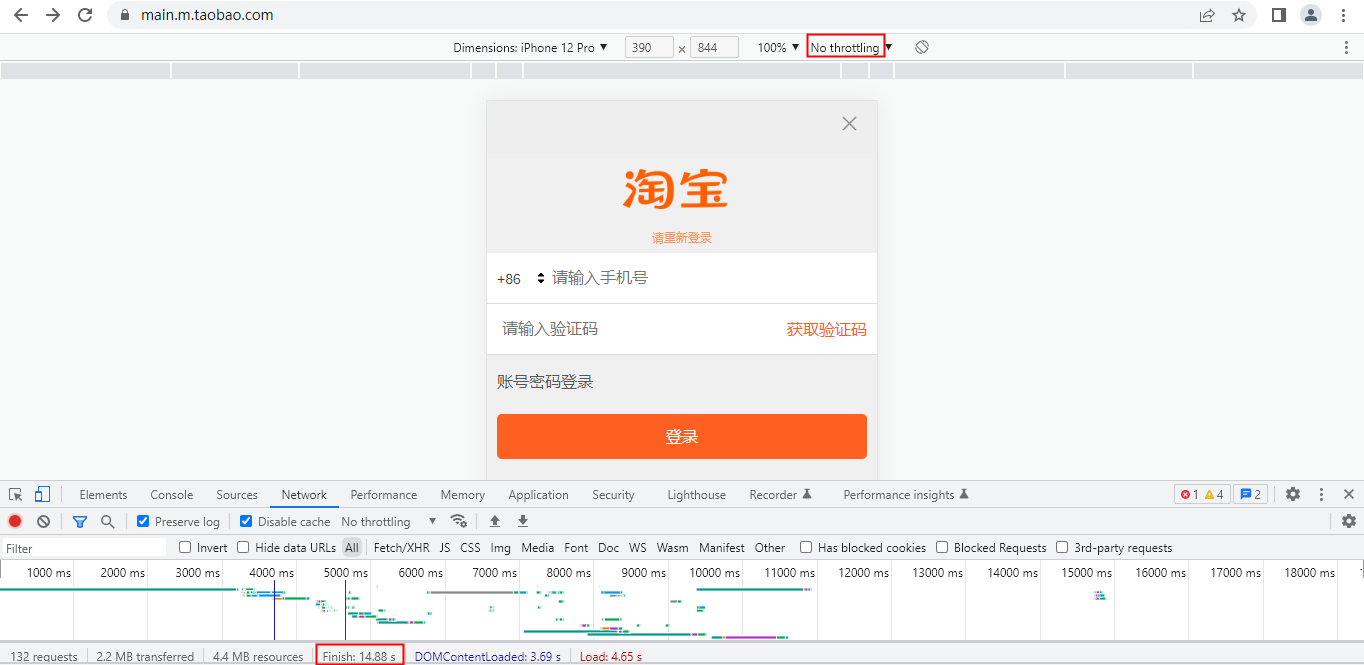Open network conditions wifi icon
This screenshot has height=665, width=1364.
459,521
